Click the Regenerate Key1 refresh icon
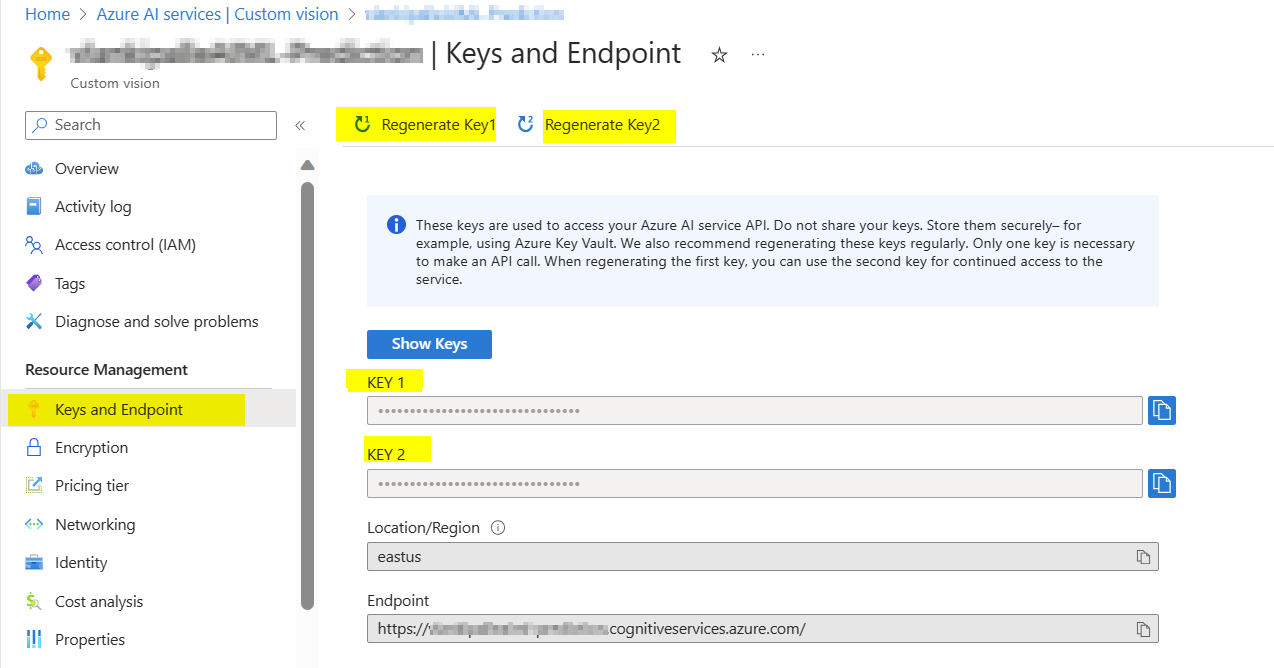This screenshot has width=1274, height=668. click(362, 125)
